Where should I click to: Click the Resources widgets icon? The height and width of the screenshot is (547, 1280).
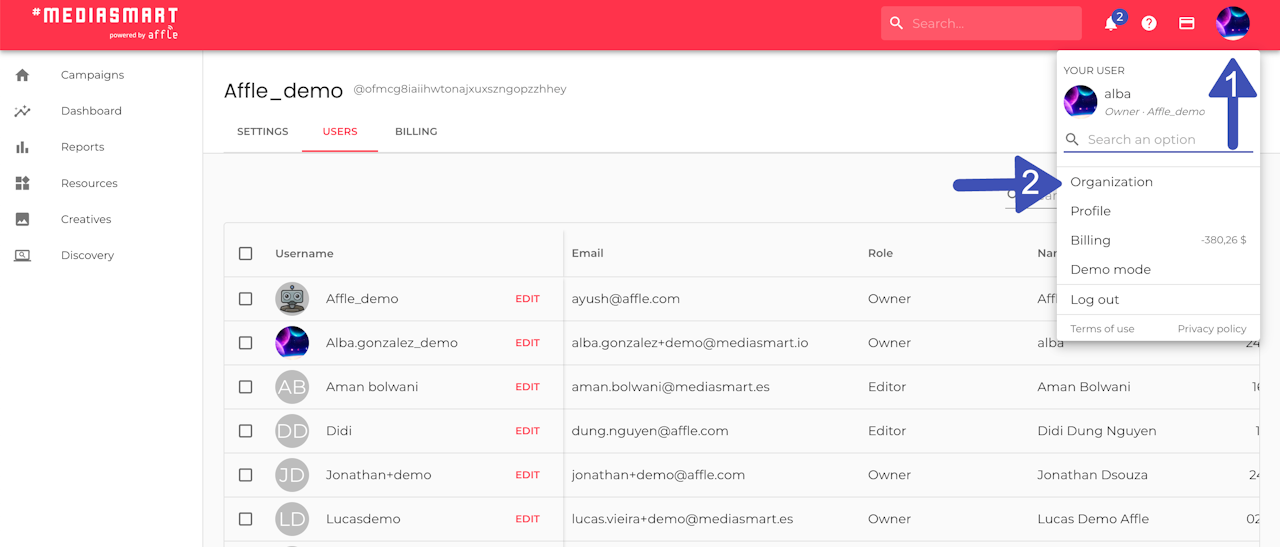[x=22, y=183]
